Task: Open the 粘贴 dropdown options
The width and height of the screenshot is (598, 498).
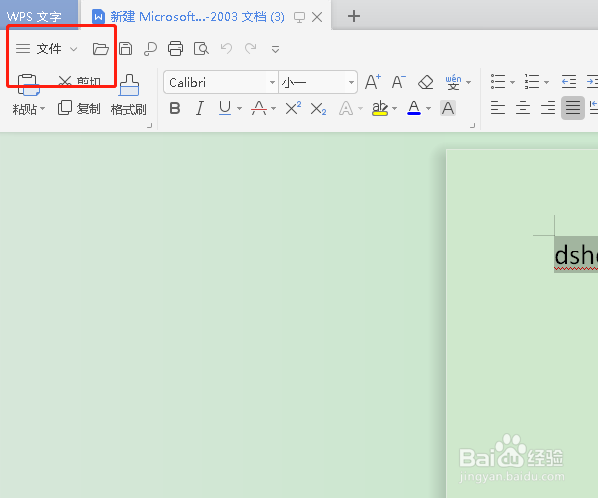Action: coord(42,109)
